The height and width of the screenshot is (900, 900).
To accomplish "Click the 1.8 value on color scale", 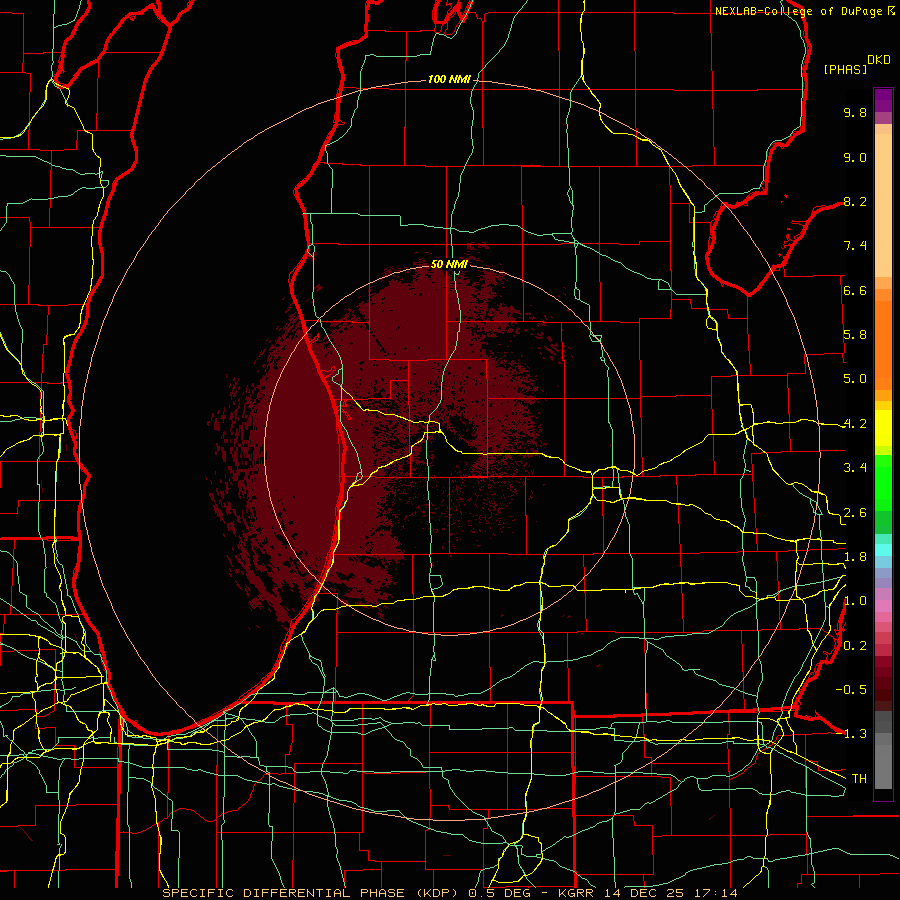I will click(x=855, y=557).
